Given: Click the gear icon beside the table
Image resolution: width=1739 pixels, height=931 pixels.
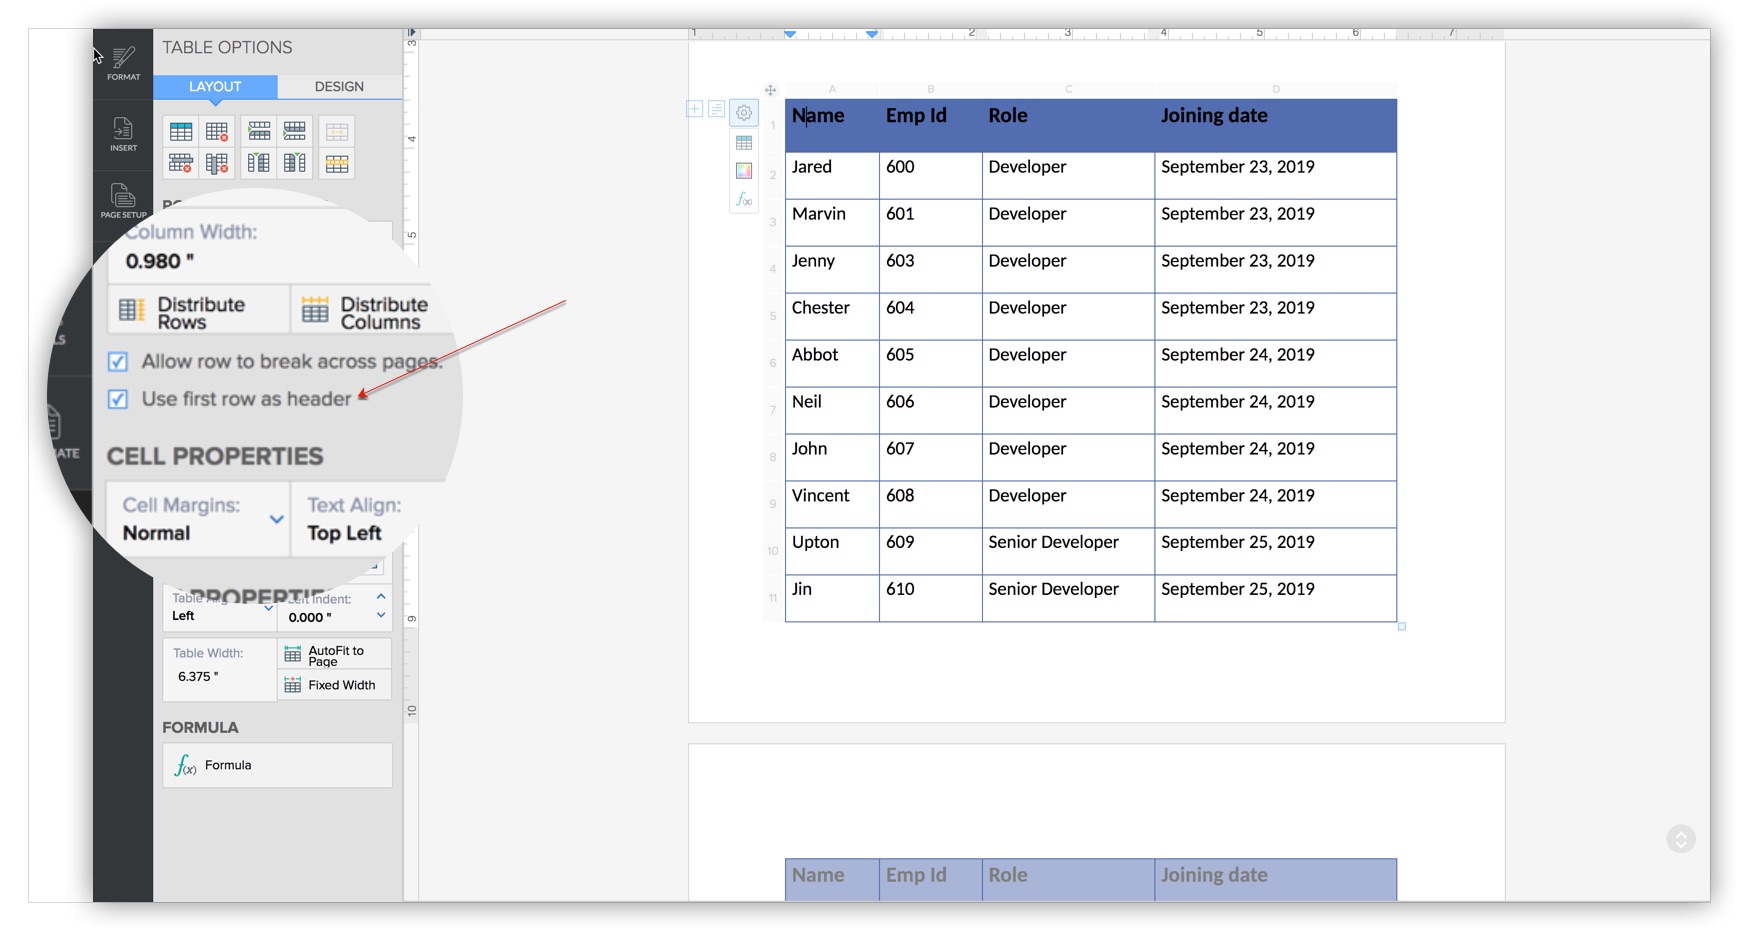Looking at the screenshot, I should [744, 113].
